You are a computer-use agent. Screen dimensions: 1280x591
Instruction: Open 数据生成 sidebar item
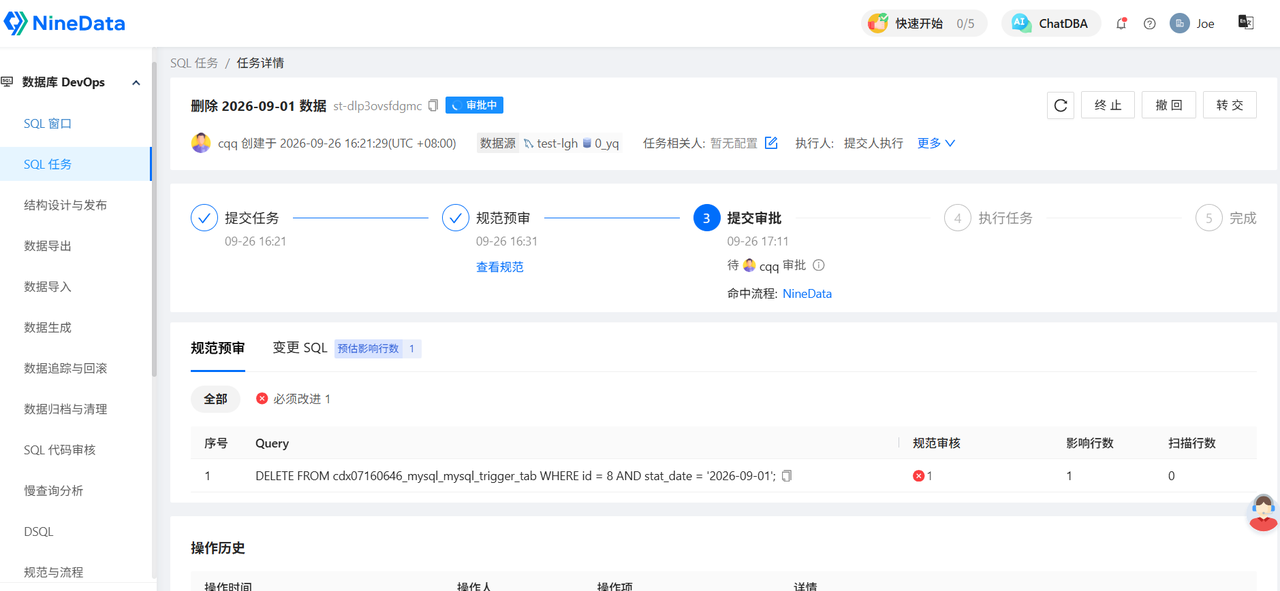[x=48, y=328]
